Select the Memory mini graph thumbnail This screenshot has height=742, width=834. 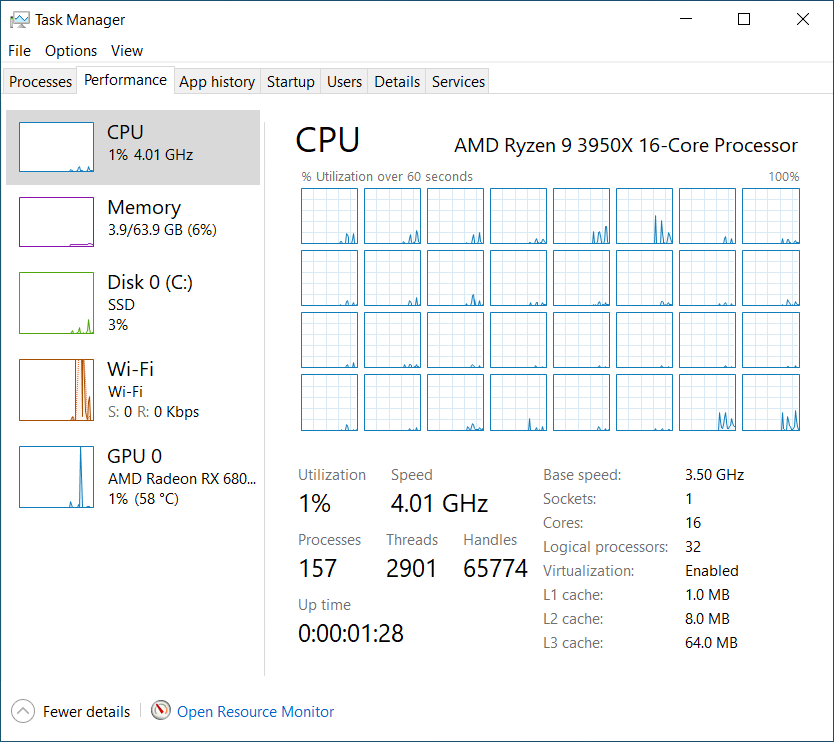click(x=56, y=222)
